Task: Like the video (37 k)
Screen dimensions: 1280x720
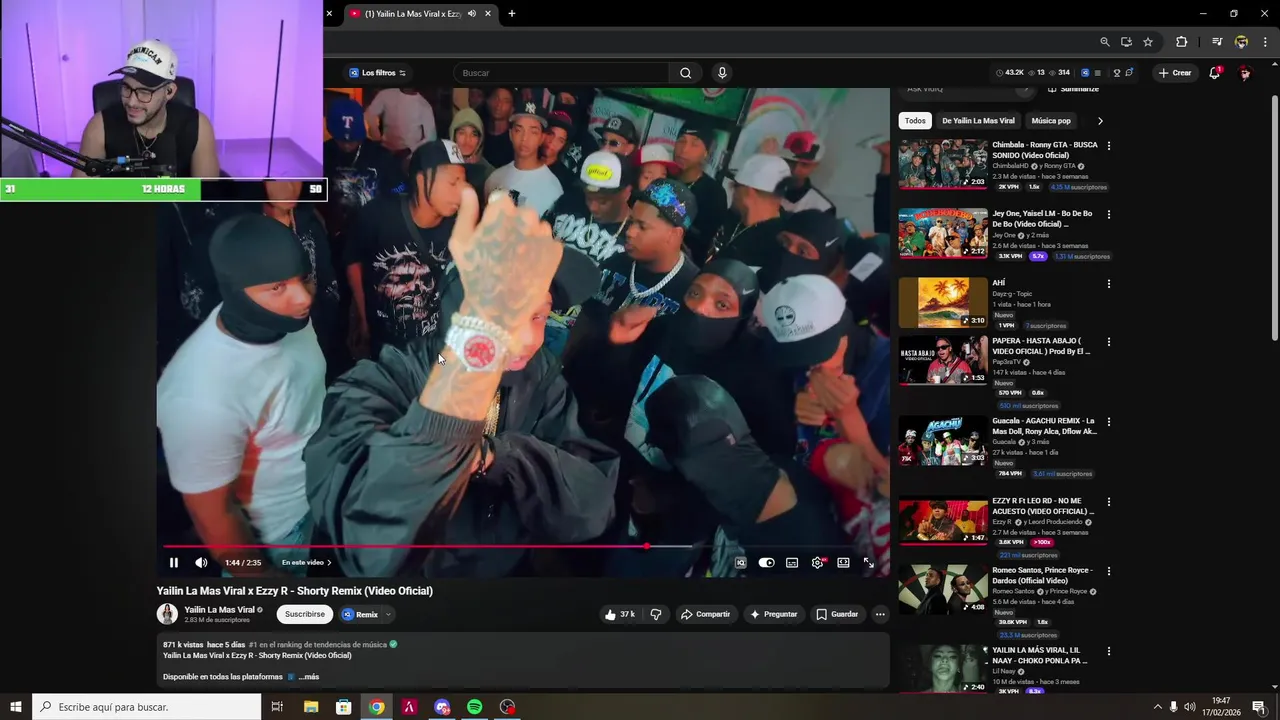Action: tap(619, 614)
